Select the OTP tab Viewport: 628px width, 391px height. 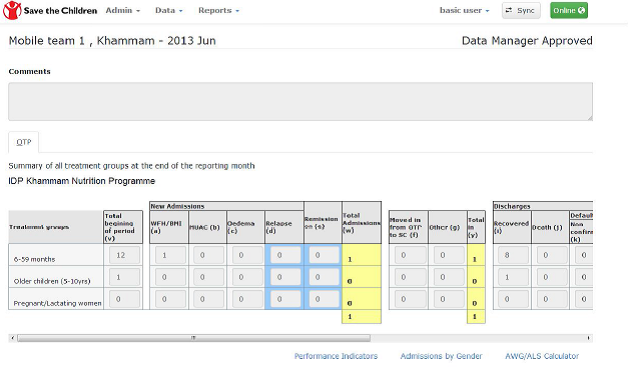click(24, 142)
